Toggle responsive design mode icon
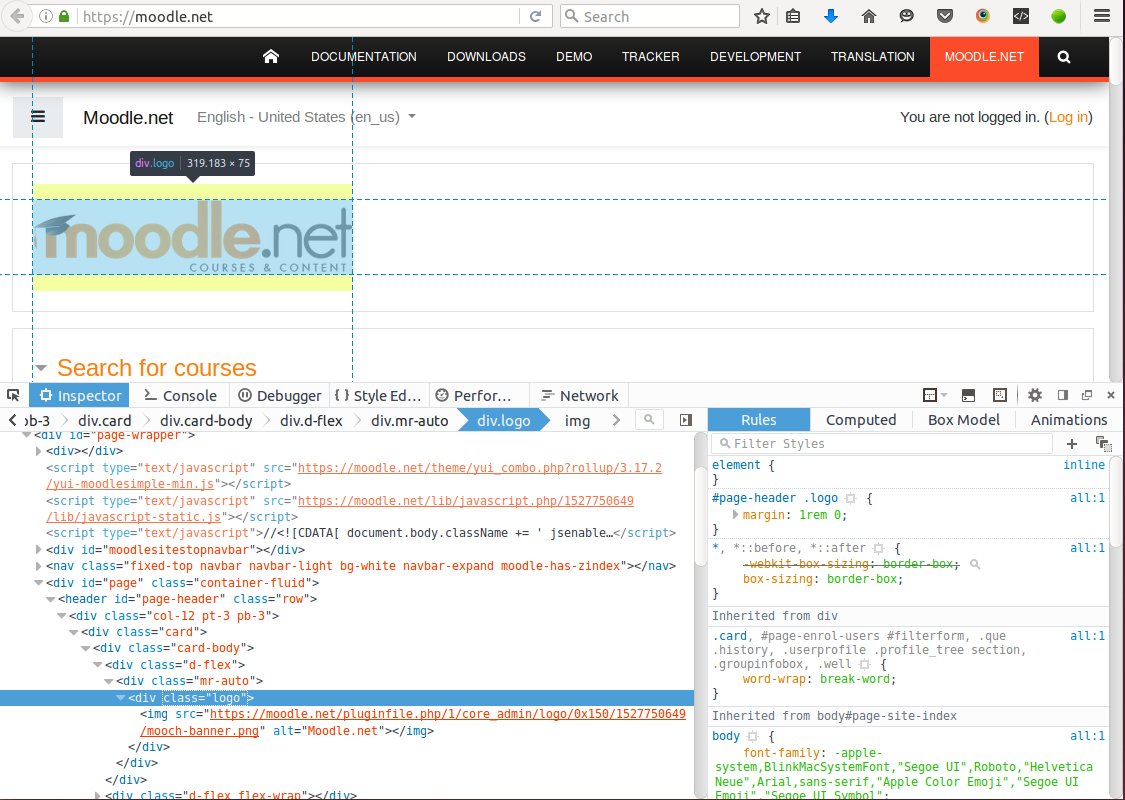 click(999, 395)
